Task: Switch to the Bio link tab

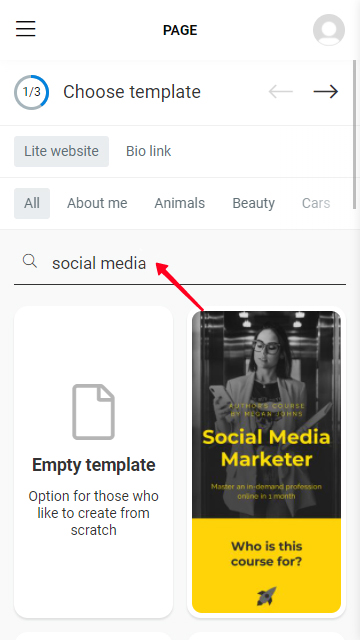Action: 149,151
